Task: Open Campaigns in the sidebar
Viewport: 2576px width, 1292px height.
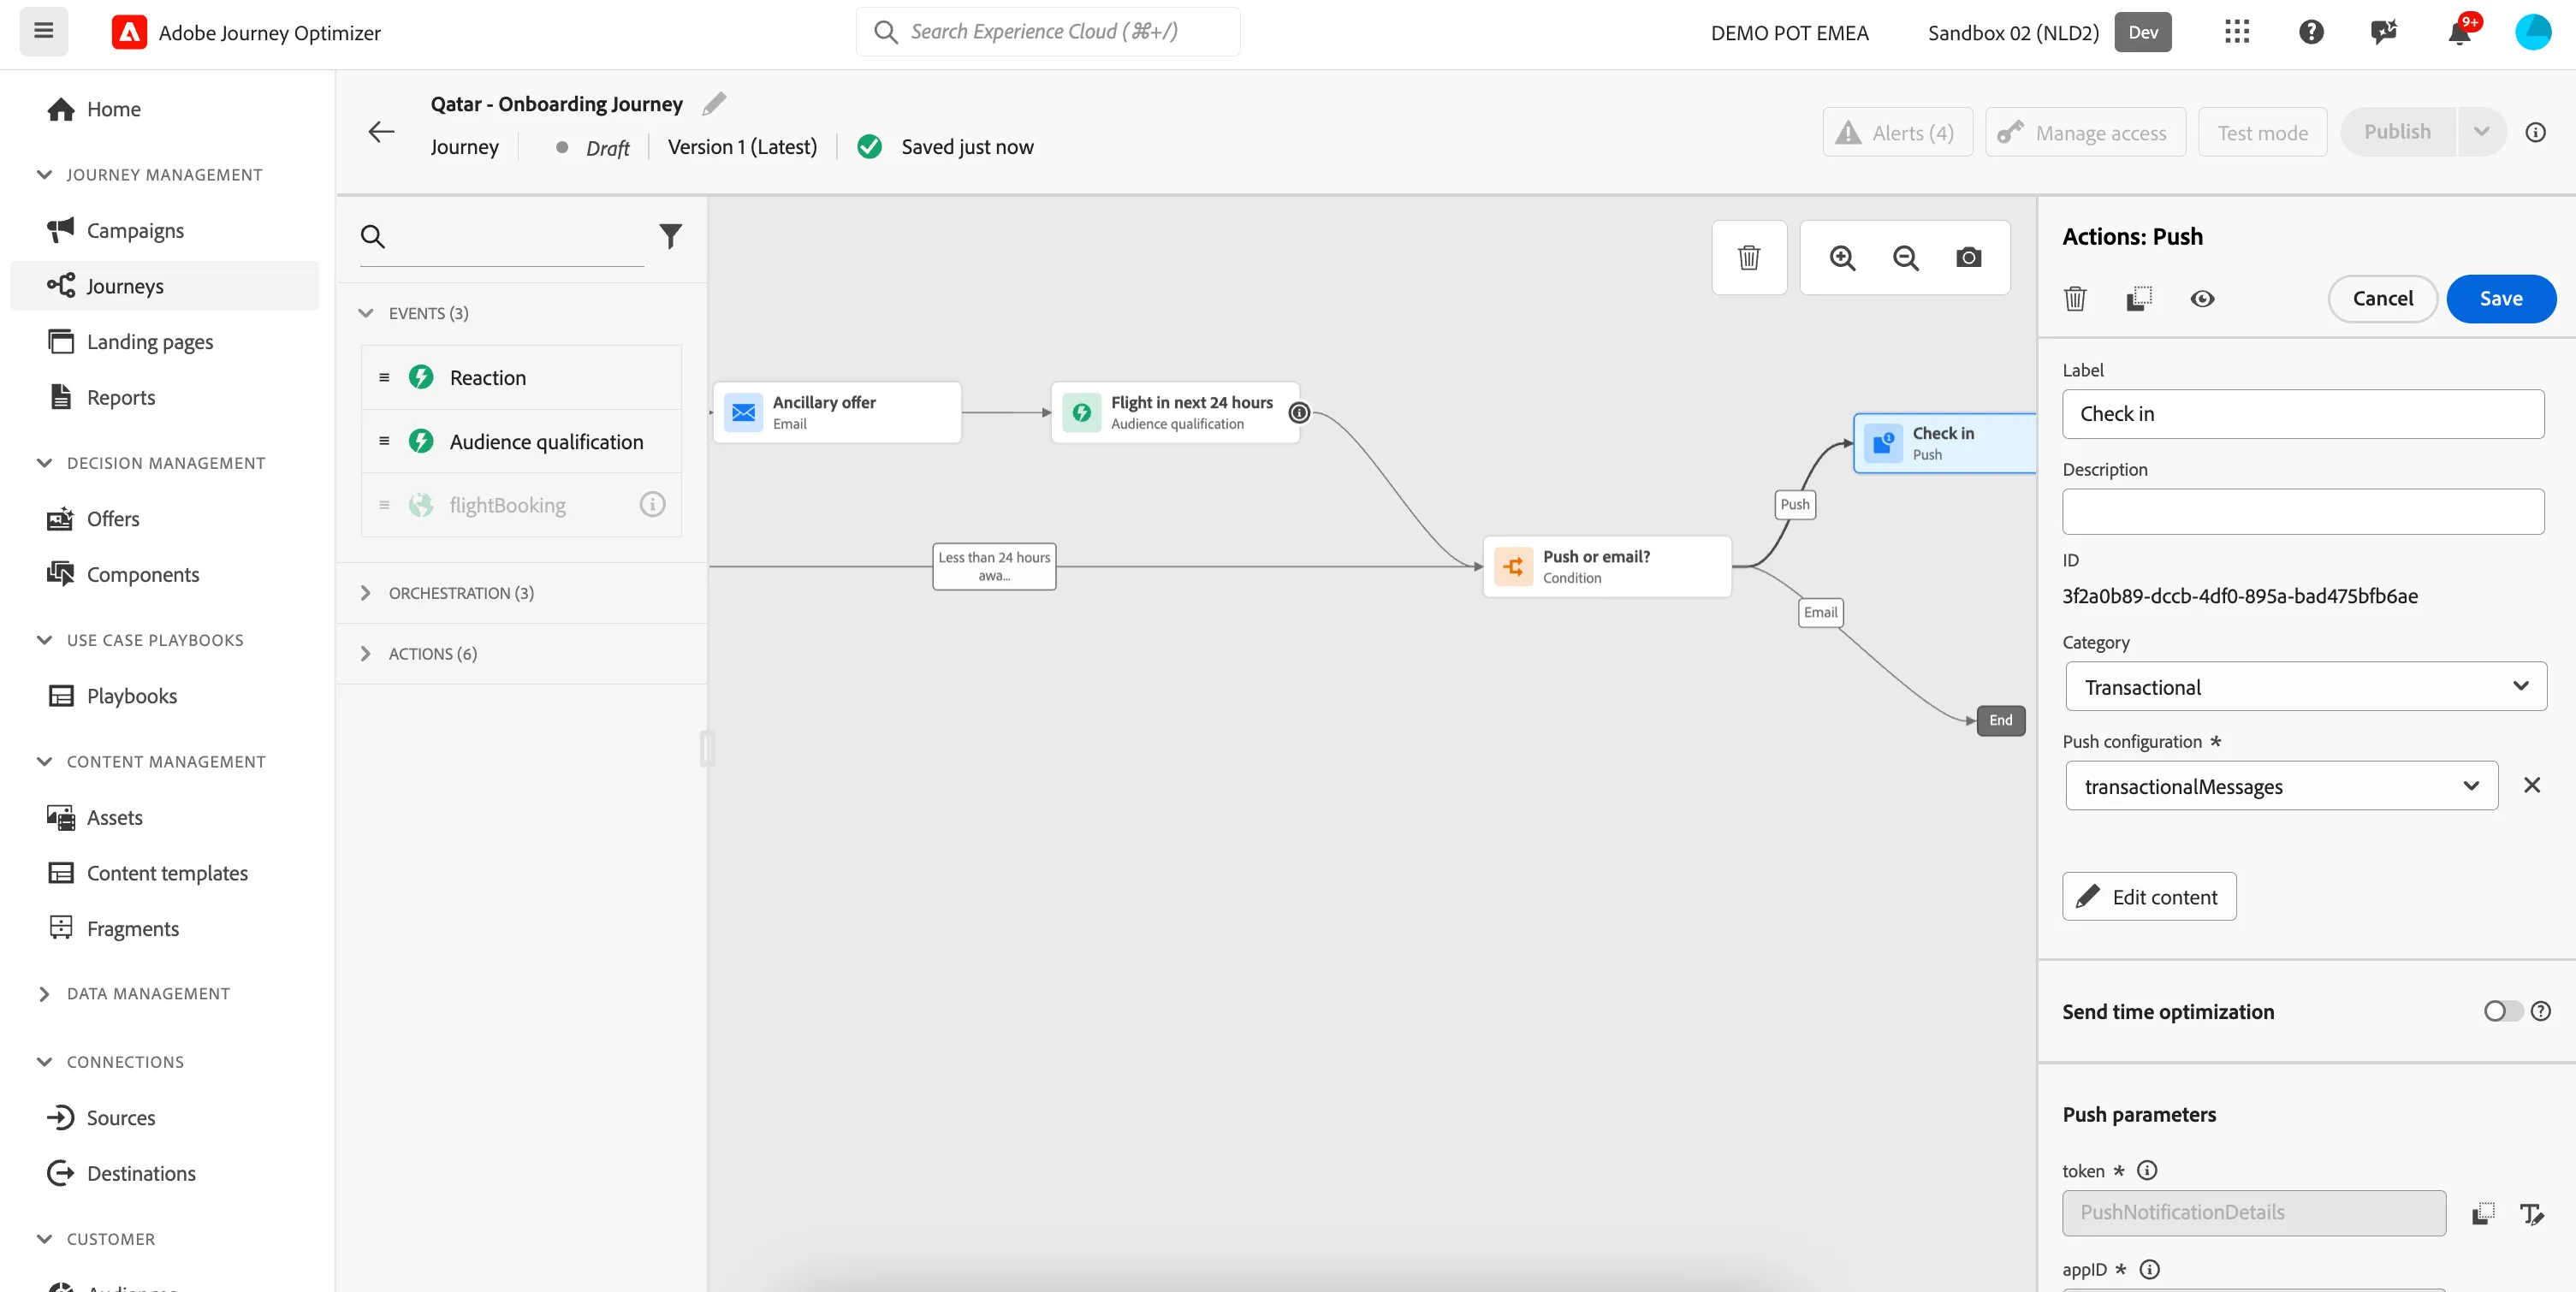Action: click(134, 230)
